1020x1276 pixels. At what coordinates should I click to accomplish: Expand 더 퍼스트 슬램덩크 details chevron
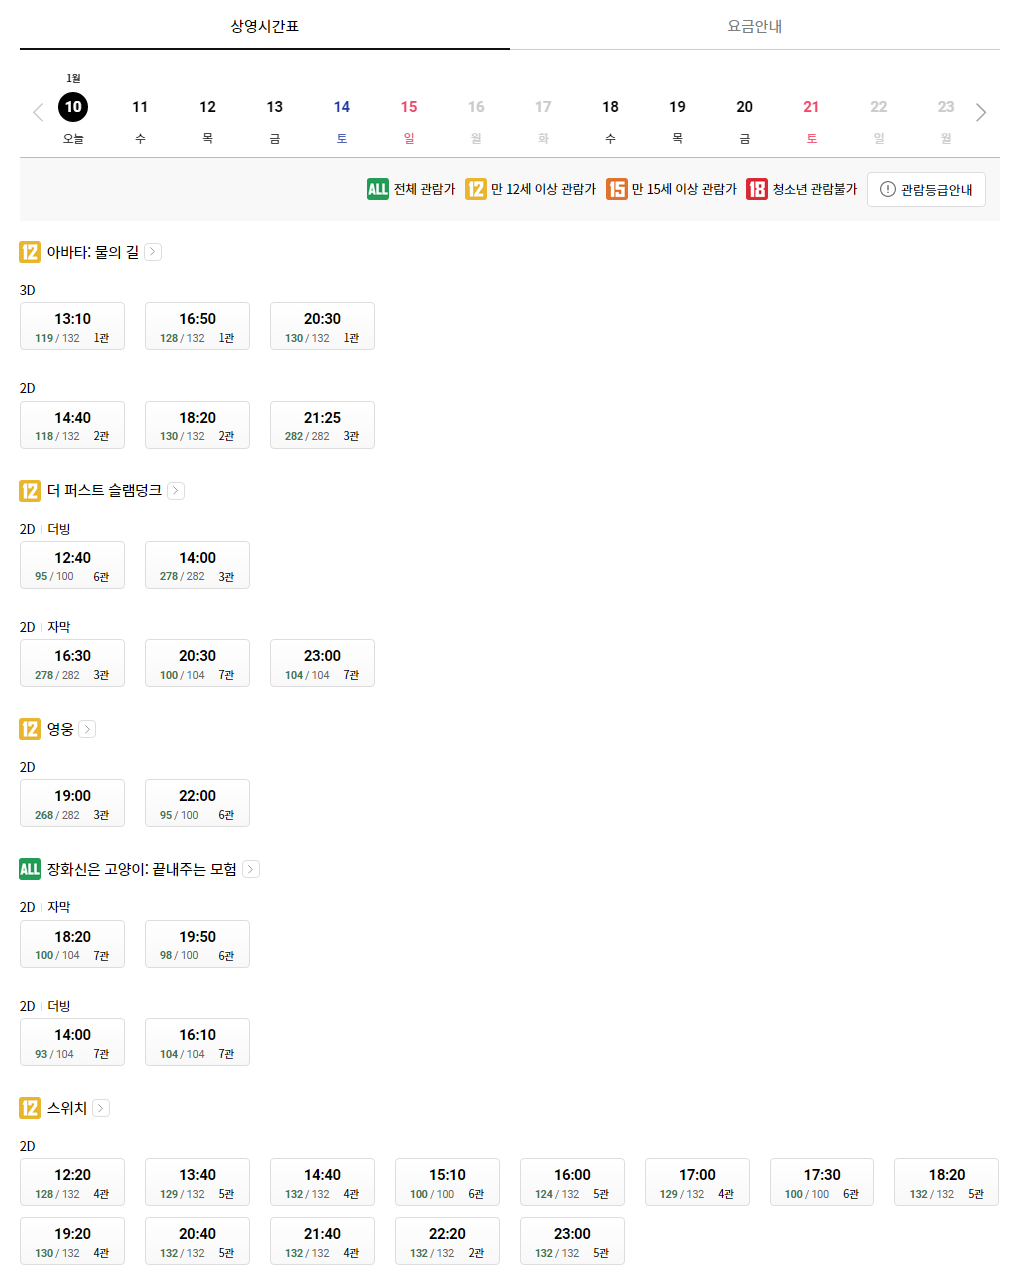pos(176,490)
